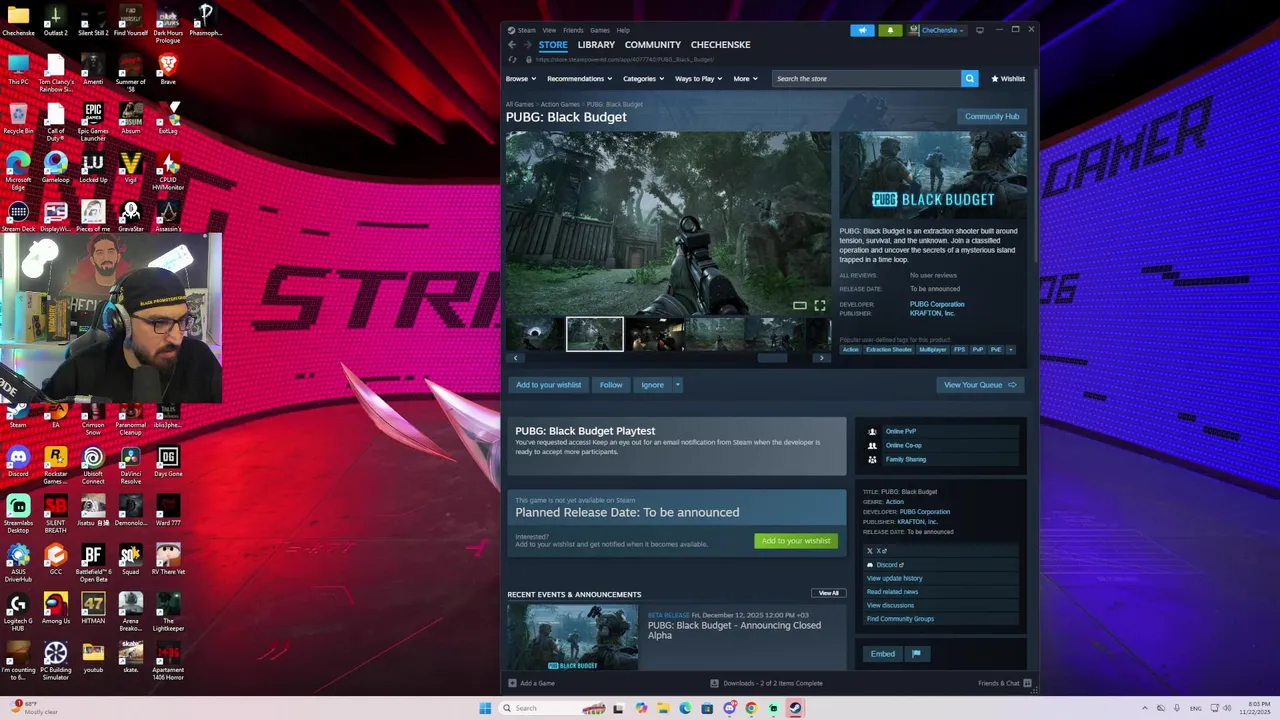Switch to the LIBRARY tab

596,45
